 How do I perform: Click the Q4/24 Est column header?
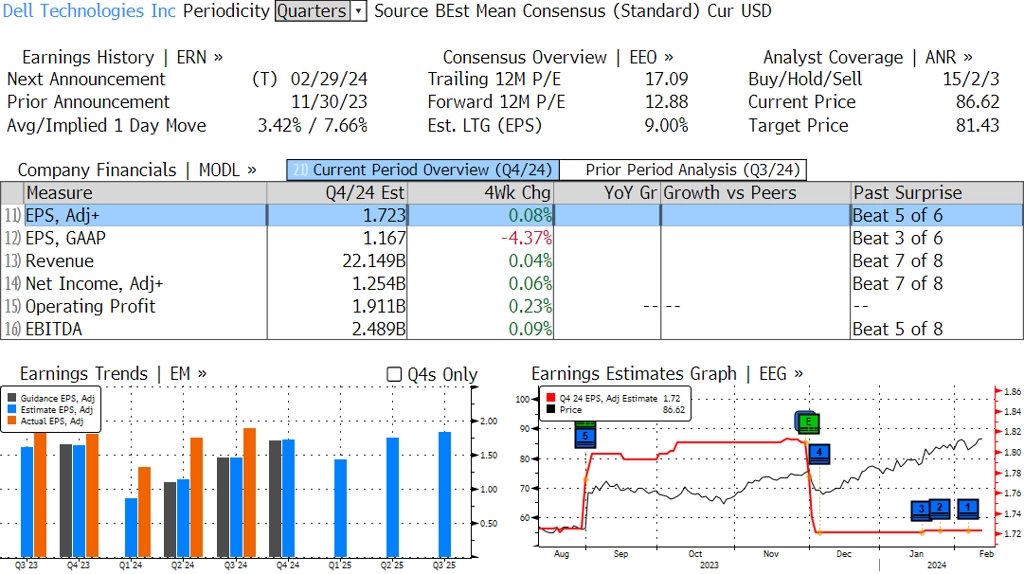pos(337,193)
